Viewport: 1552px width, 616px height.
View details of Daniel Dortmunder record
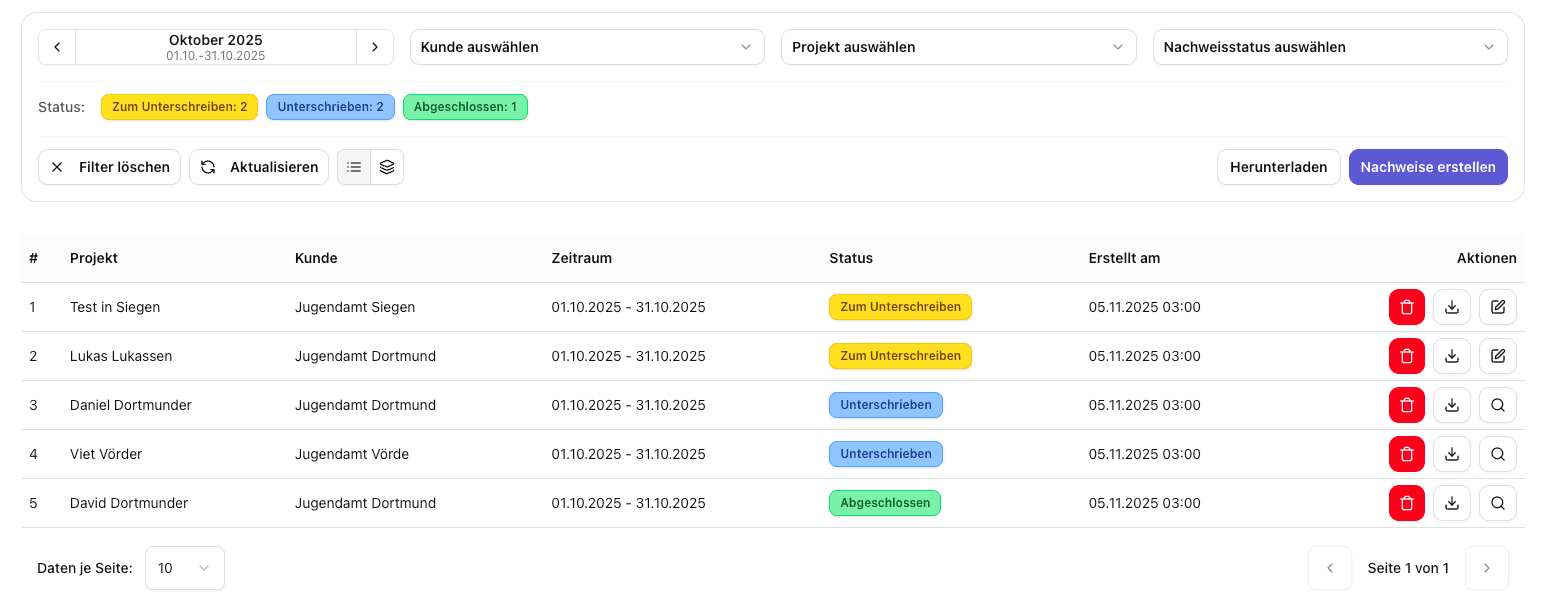(x=1497, y=405)
